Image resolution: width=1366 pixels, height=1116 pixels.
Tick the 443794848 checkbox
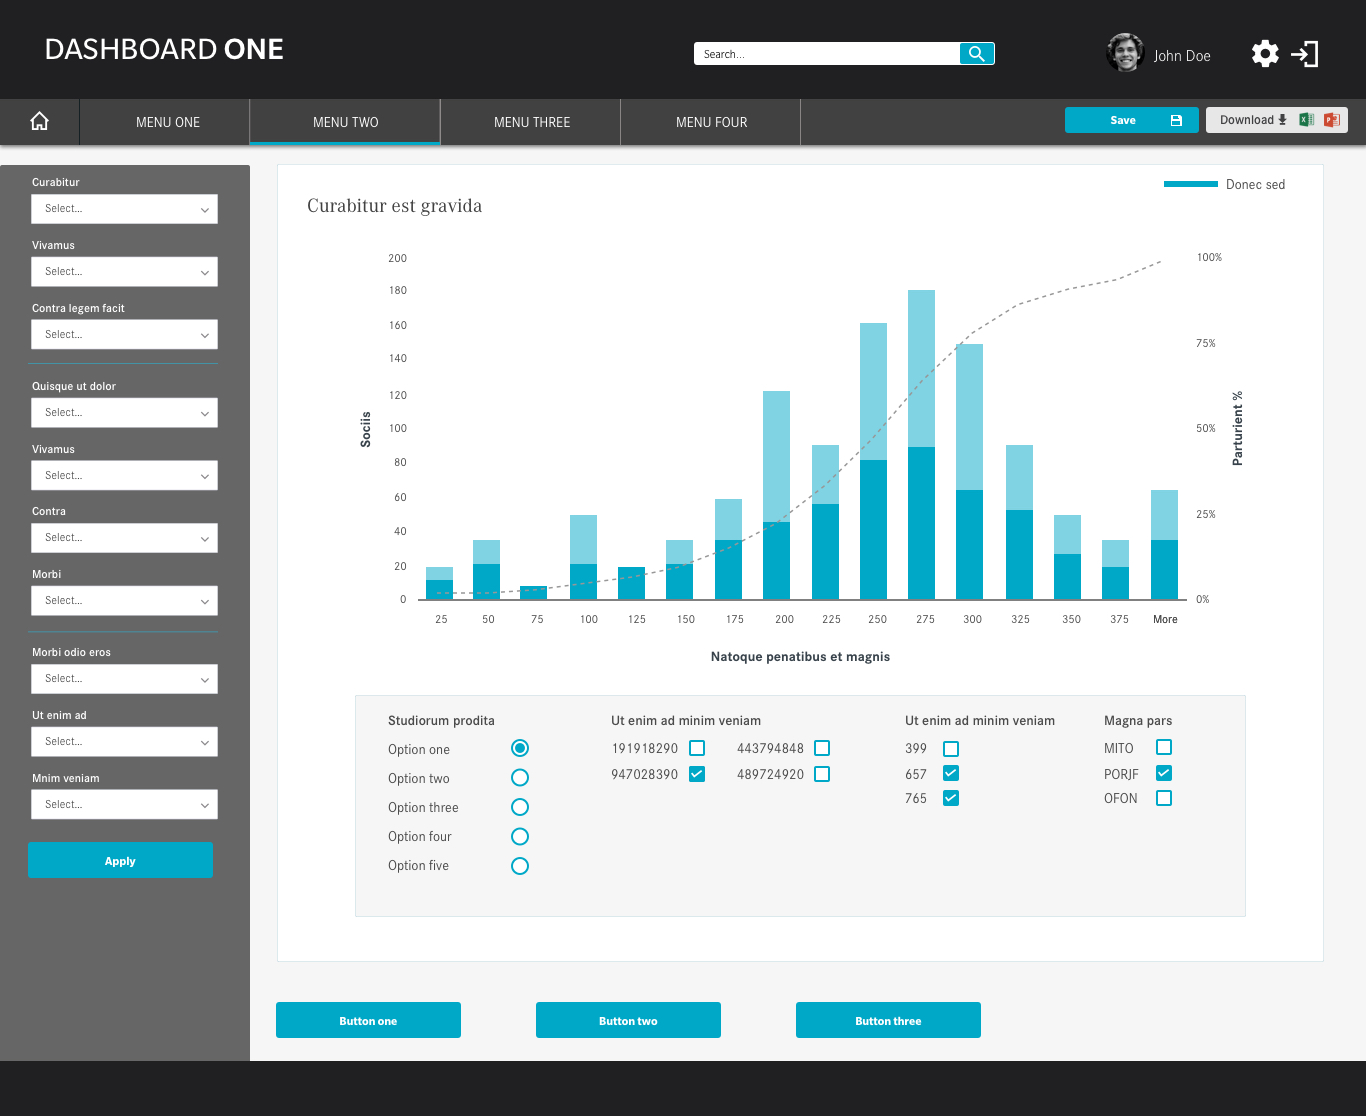[x=822, y=748]
